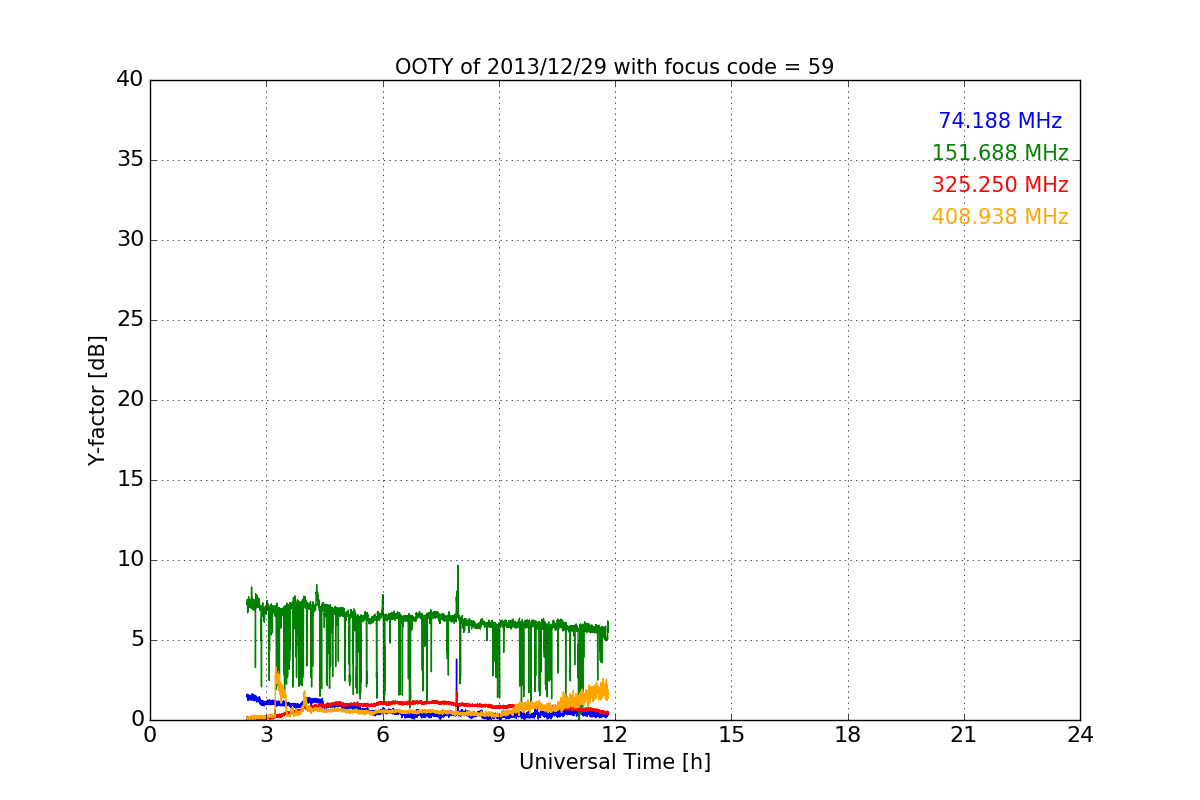1200x800 pixels.
Task: Select the green 151.688 MHz legend label
Action: coord(1000,153)
